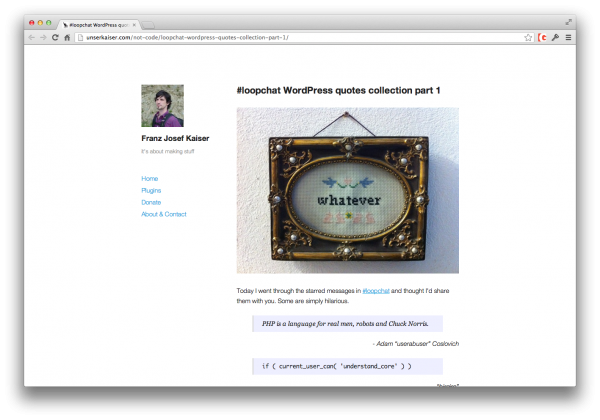Screen dimensions: 600x420
Task: Click the quote 'PHP is a language for real men'
Action: coord(345,324)
